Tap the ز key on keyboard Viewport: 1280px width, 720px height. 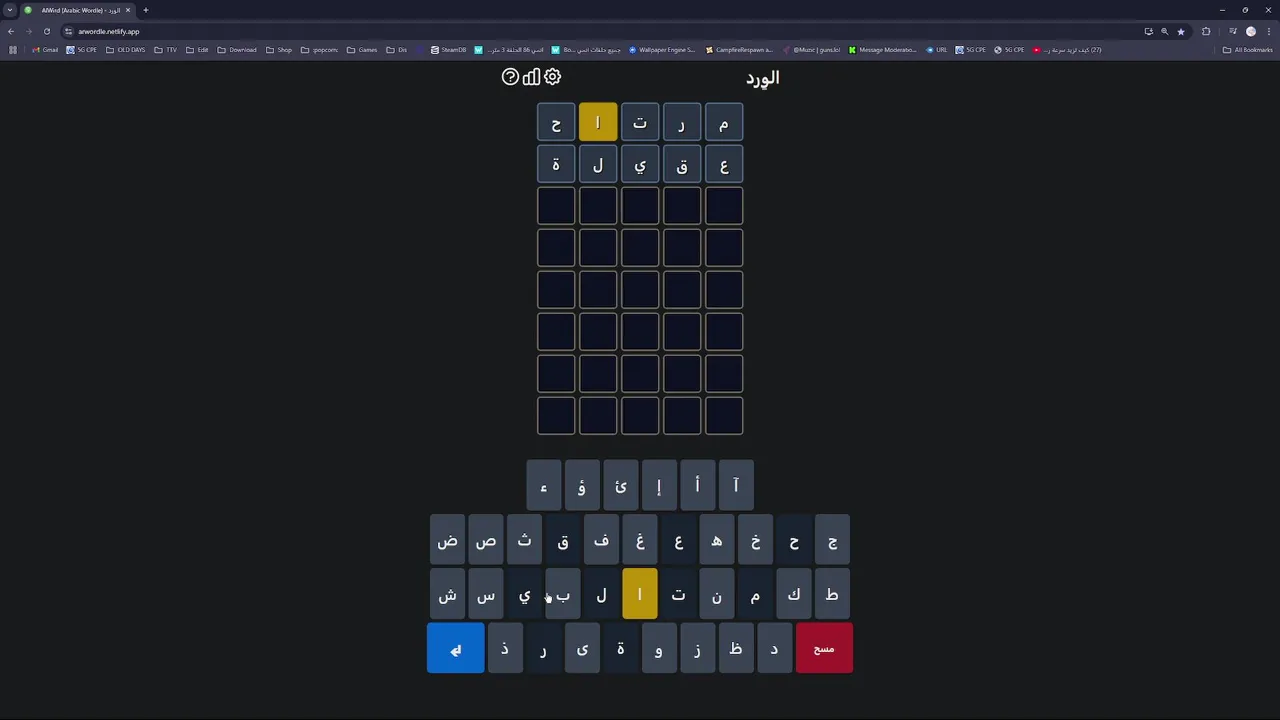(x=697, y=648)
